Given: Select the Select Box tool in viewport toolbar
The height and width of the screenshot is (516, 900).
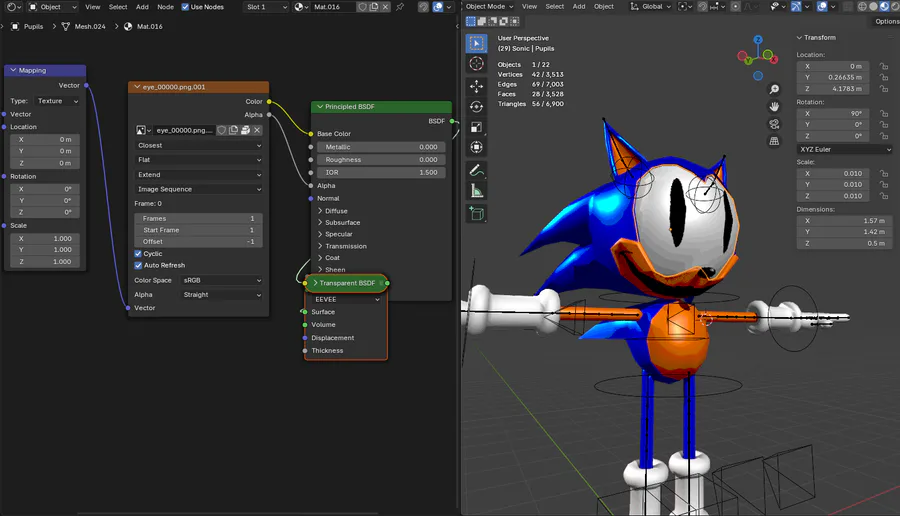Looking at the screenshot, I should tap(476, 43).
